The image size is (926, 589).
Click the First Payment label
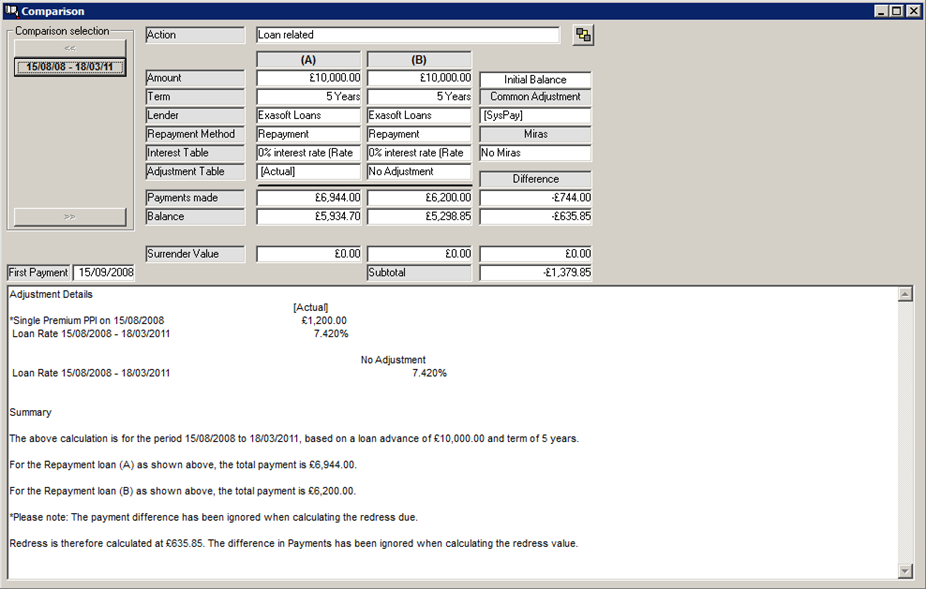click(38, 273)
